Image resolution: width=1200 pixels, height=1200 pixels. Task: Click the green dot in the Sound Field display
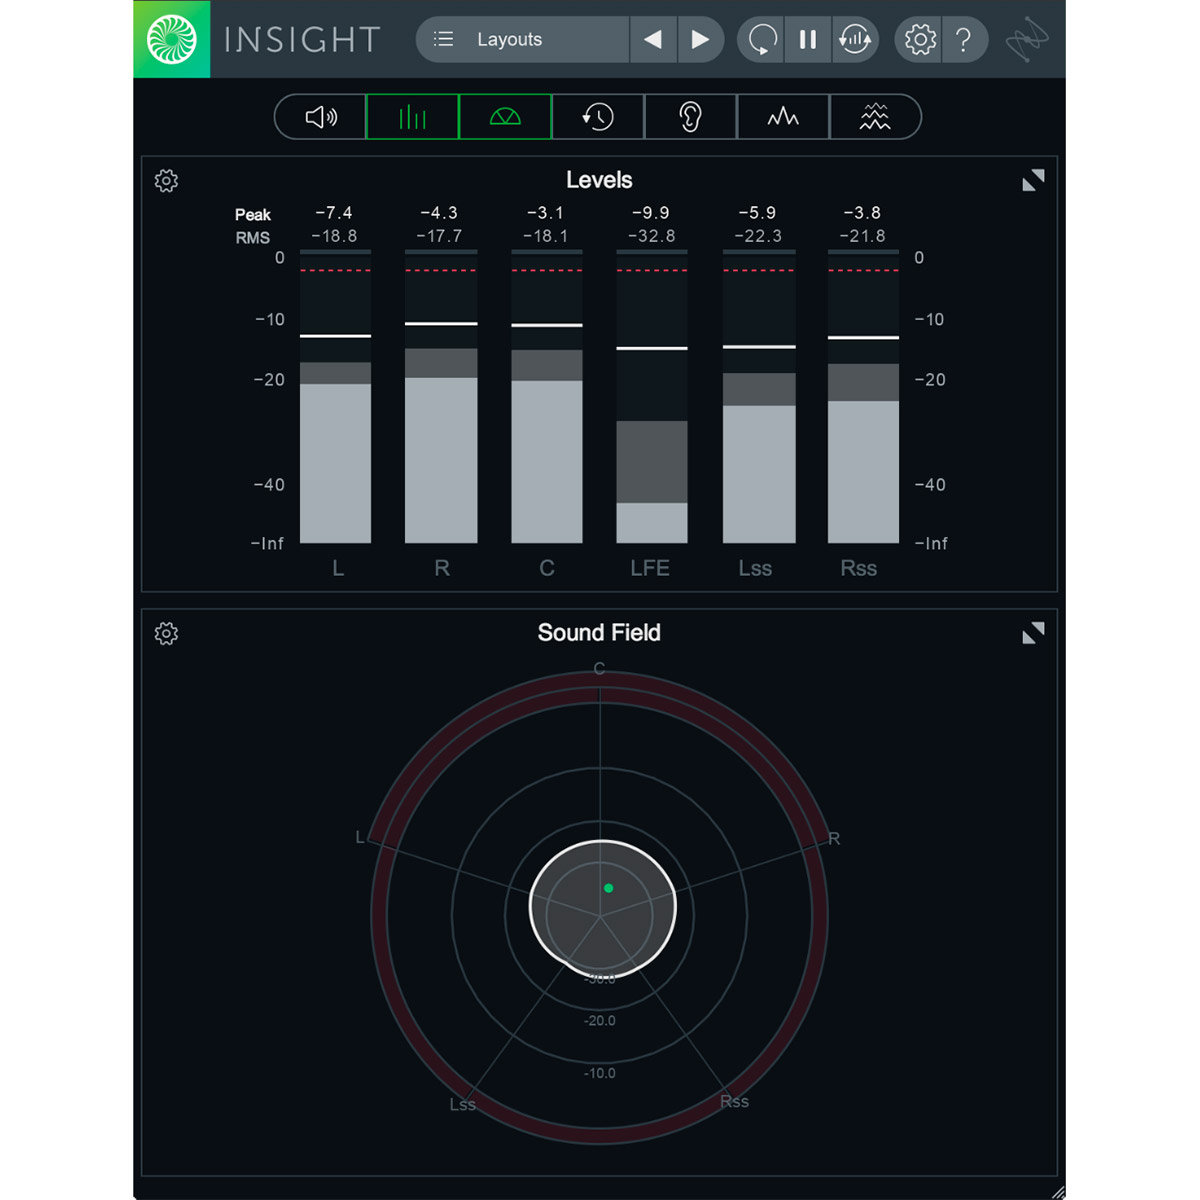tap(608, 887)
